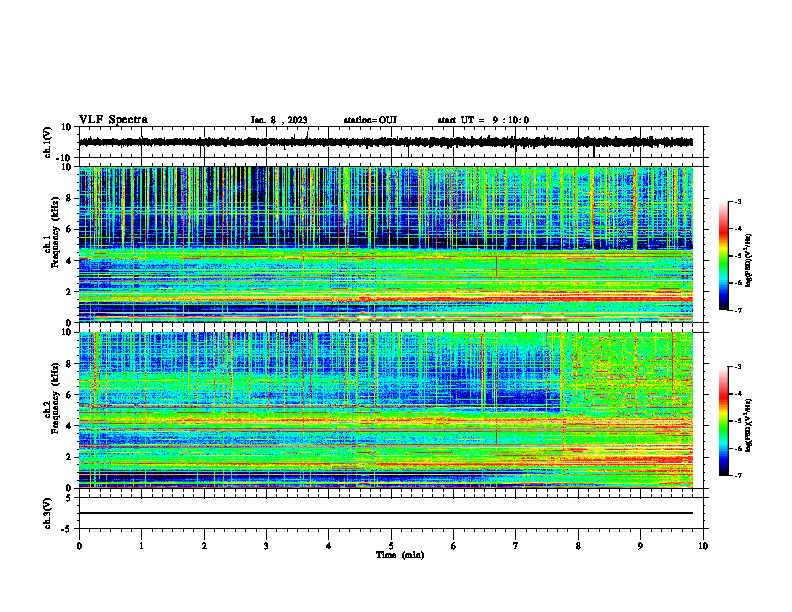
Task: Click the "5" tick on ch.3(V) axis
Action: coord(70,497)
